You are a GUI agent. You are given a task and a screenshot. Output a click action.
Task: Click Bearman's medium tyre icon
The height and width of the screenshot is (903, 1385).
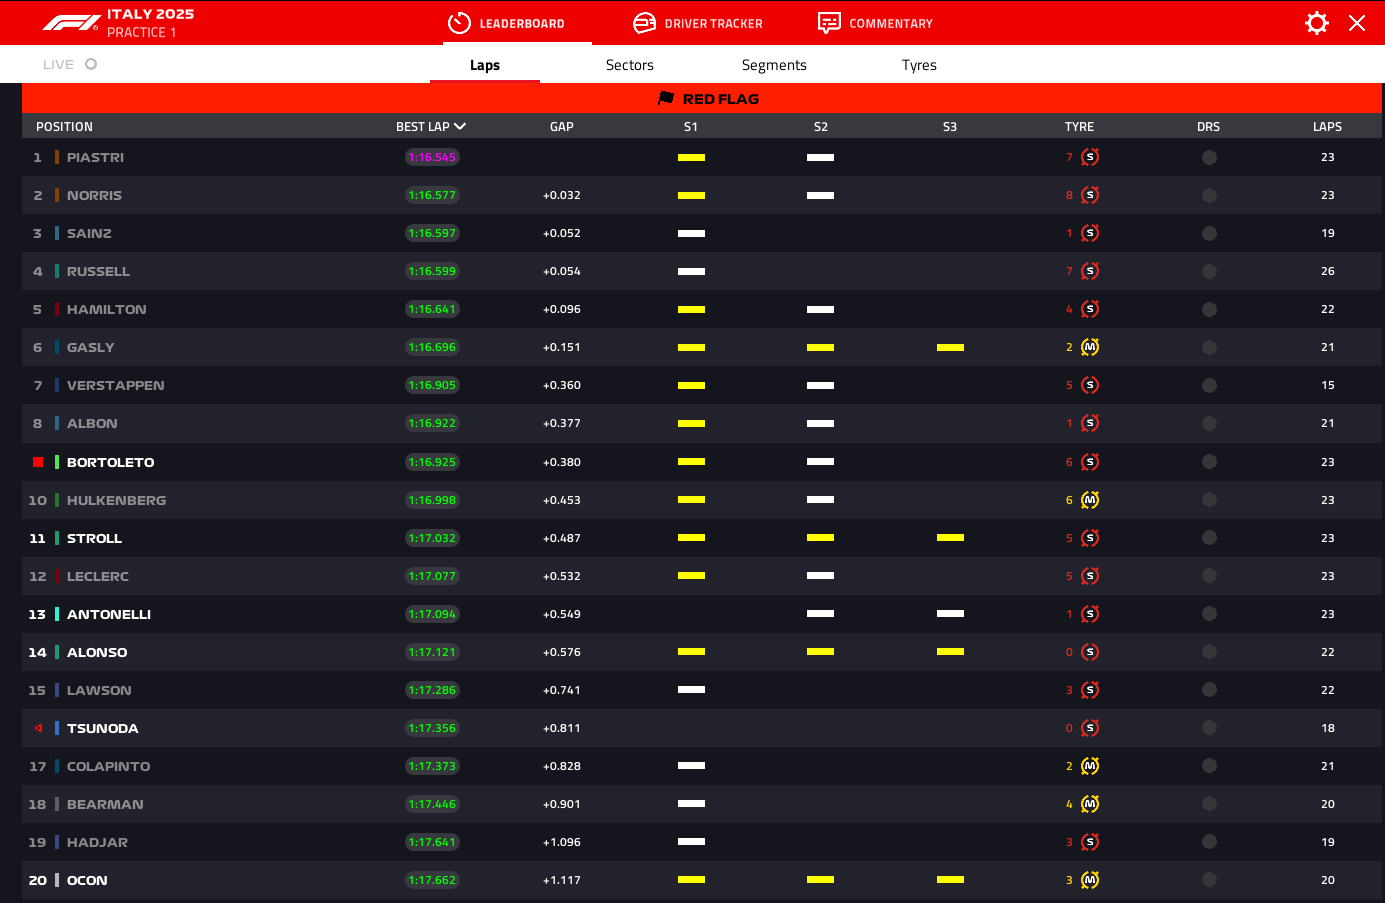[1090, 804]
